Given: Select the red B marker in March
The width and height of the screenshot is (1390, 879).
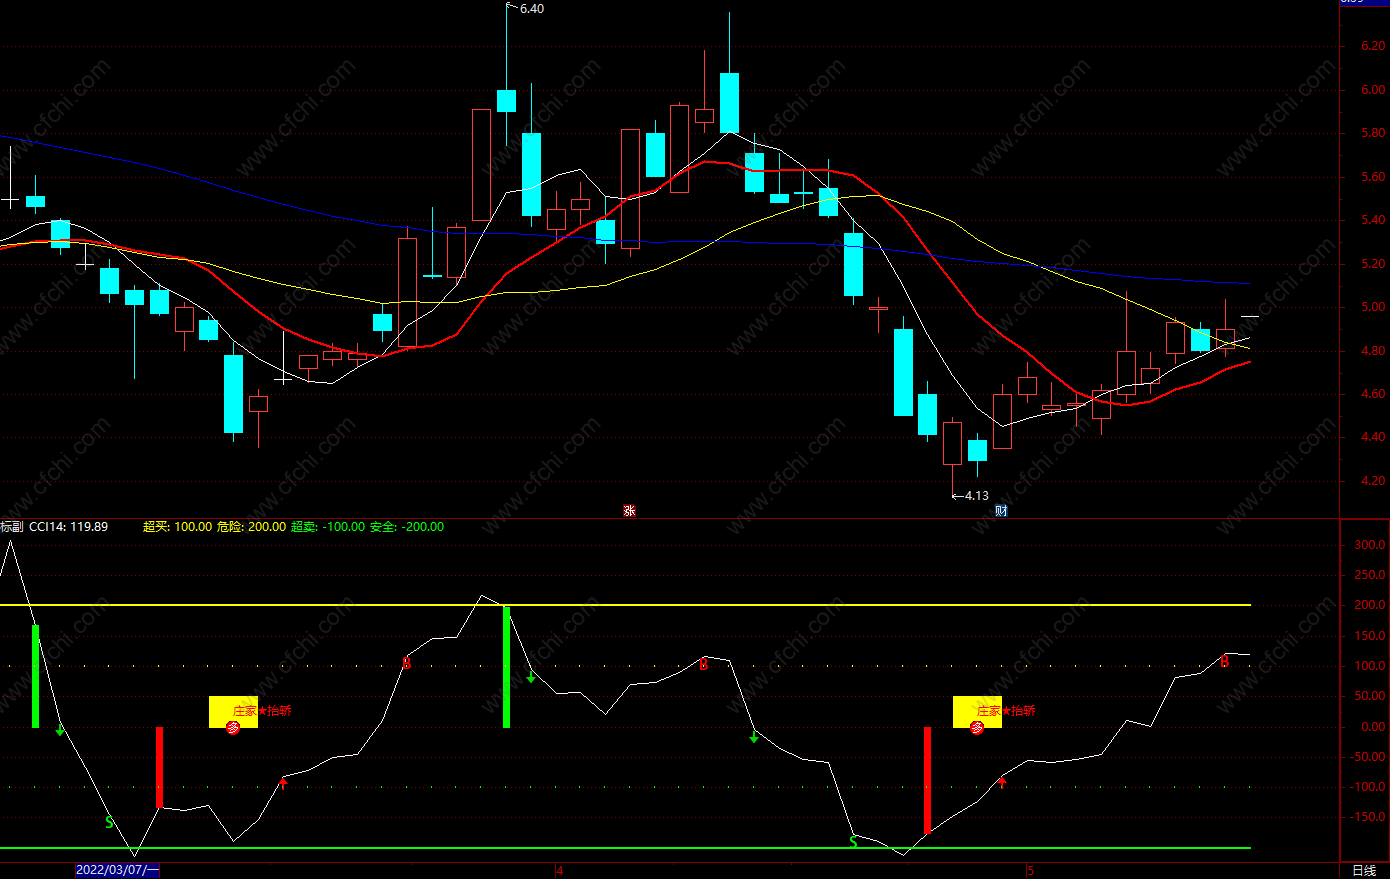Looking at the screenshot, I should click(x=407, y=662).
